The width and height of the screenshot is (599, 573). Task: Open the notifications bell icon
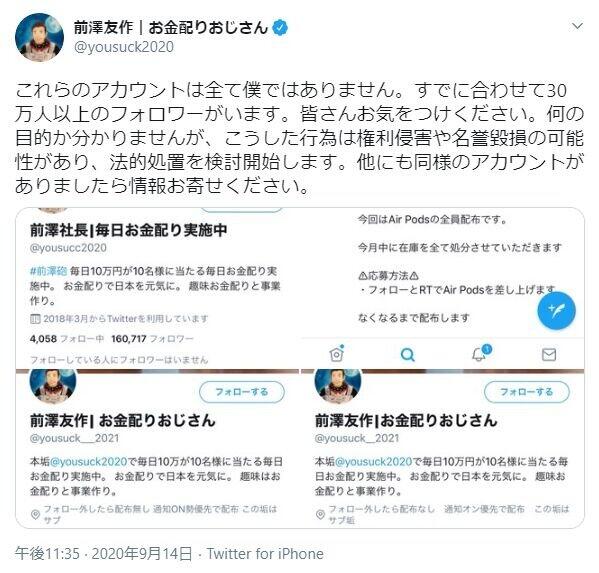point(480,354)
